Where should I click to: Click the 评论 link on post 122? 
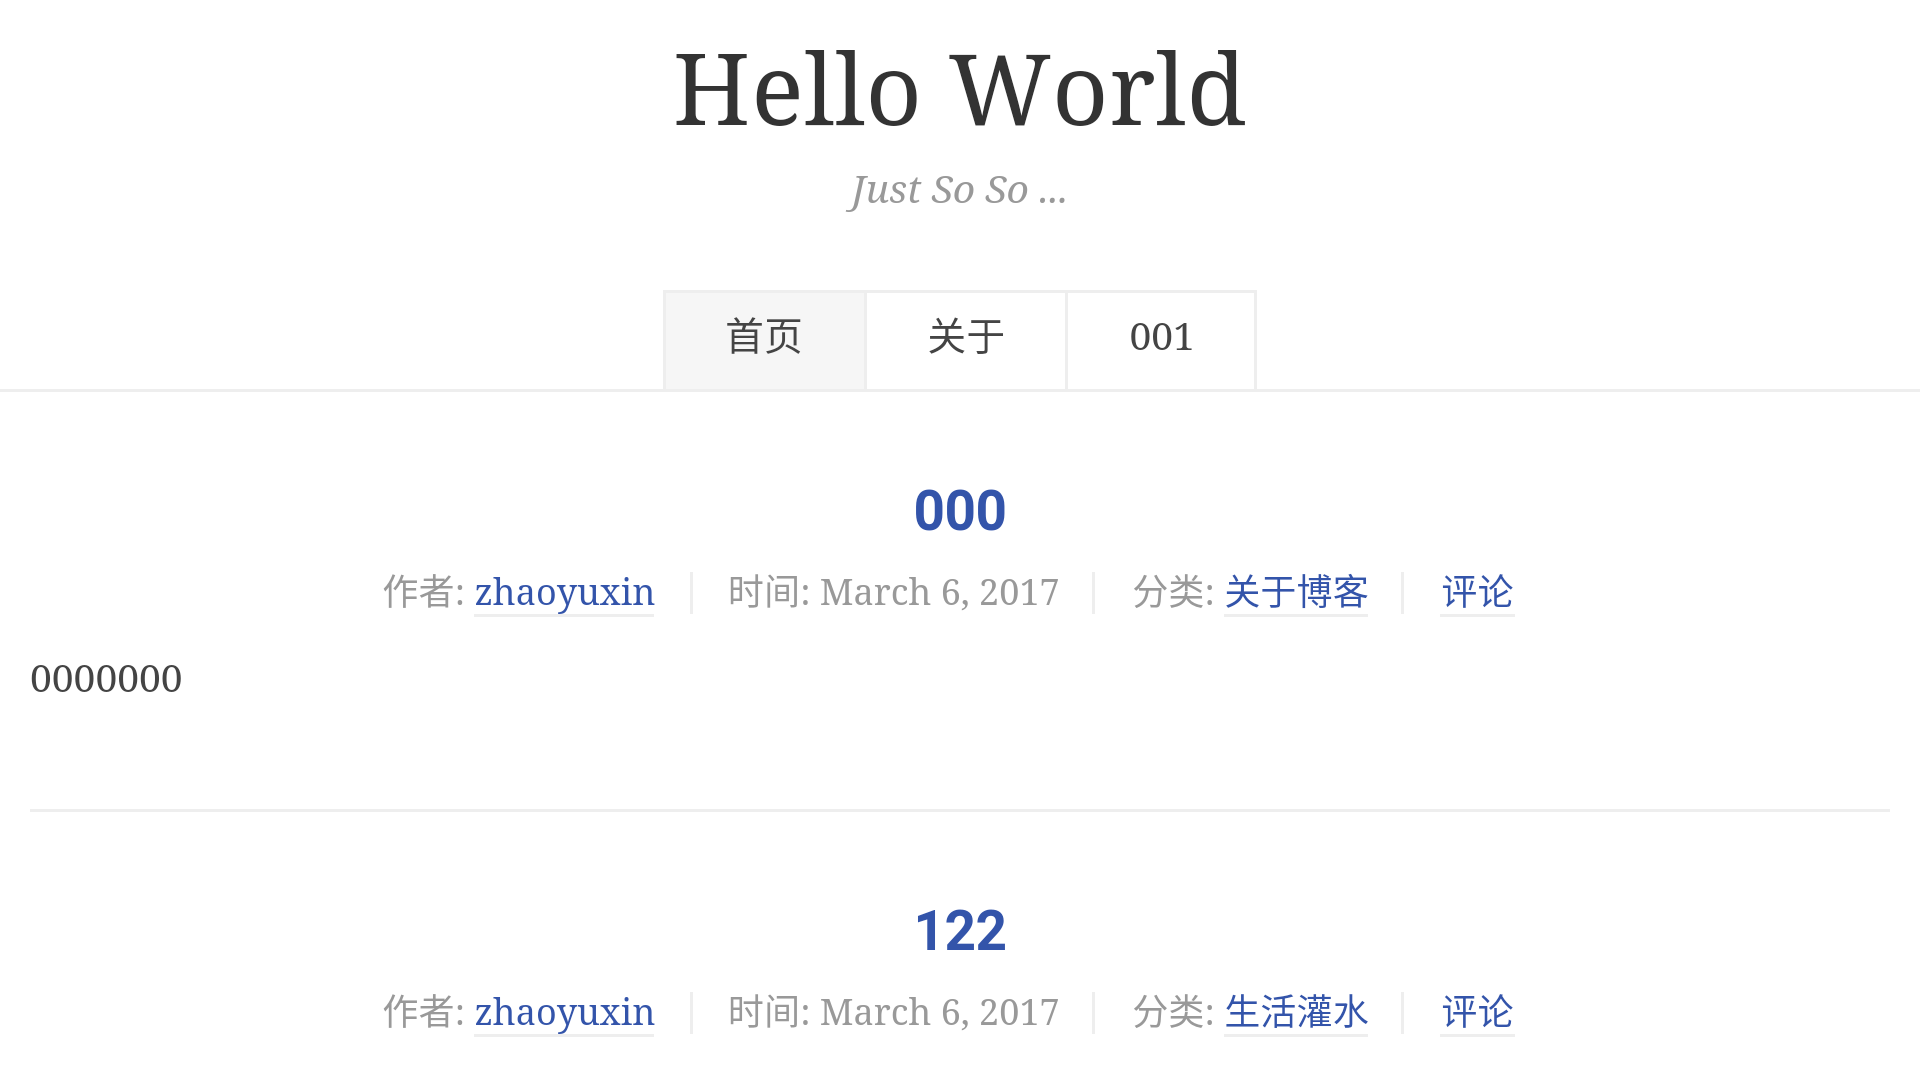[1477, 1011]
